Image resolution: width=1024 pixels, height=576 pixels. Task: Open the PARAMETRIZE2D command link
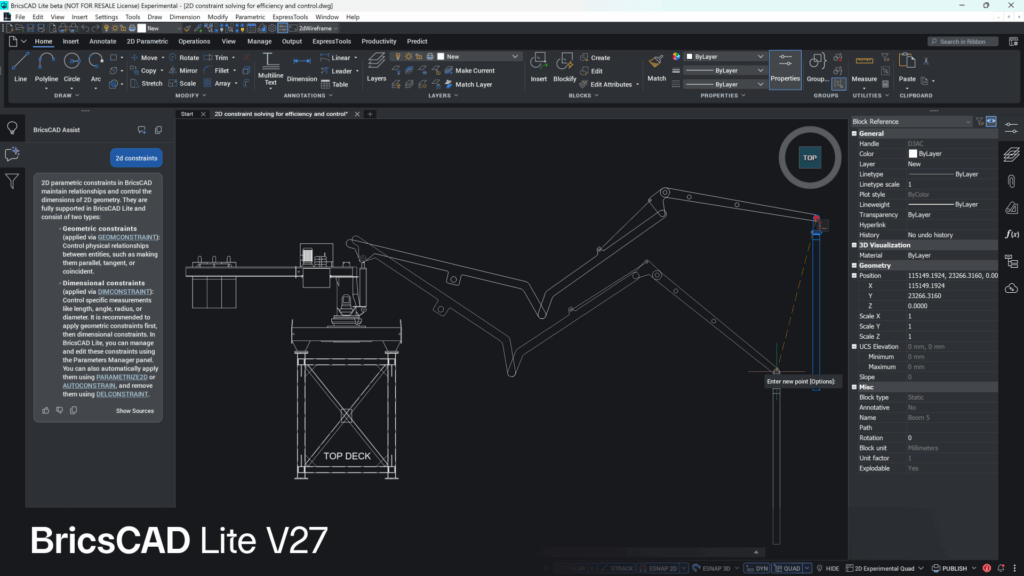tap(121, 377)
